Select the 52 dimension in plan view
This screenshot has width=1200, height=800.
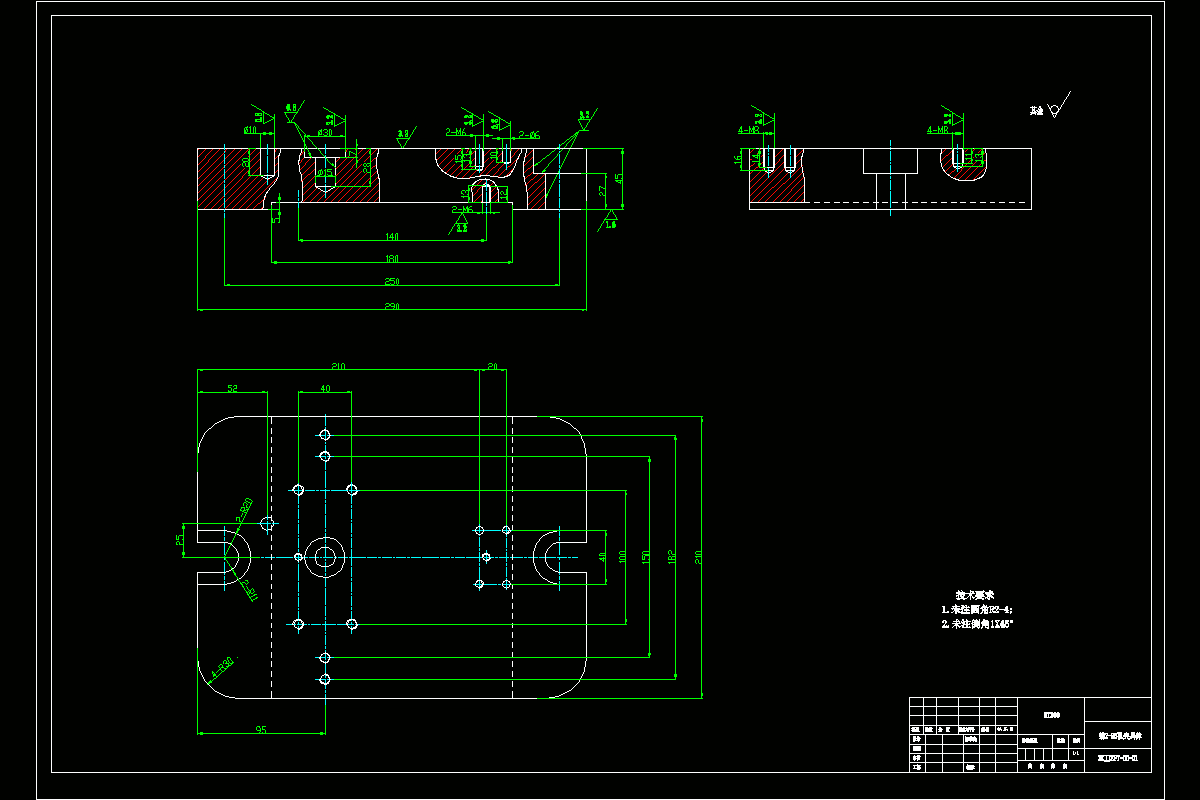tap(232, 388)
